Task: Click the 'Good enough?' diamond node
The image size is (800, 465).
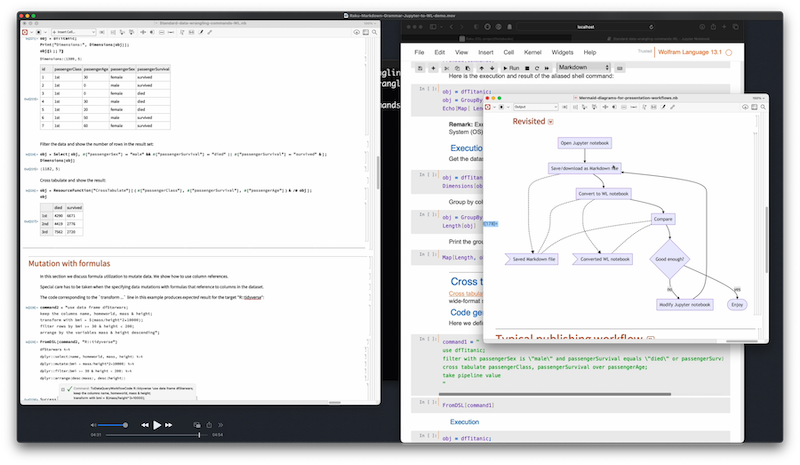Action: click(669, 259)
